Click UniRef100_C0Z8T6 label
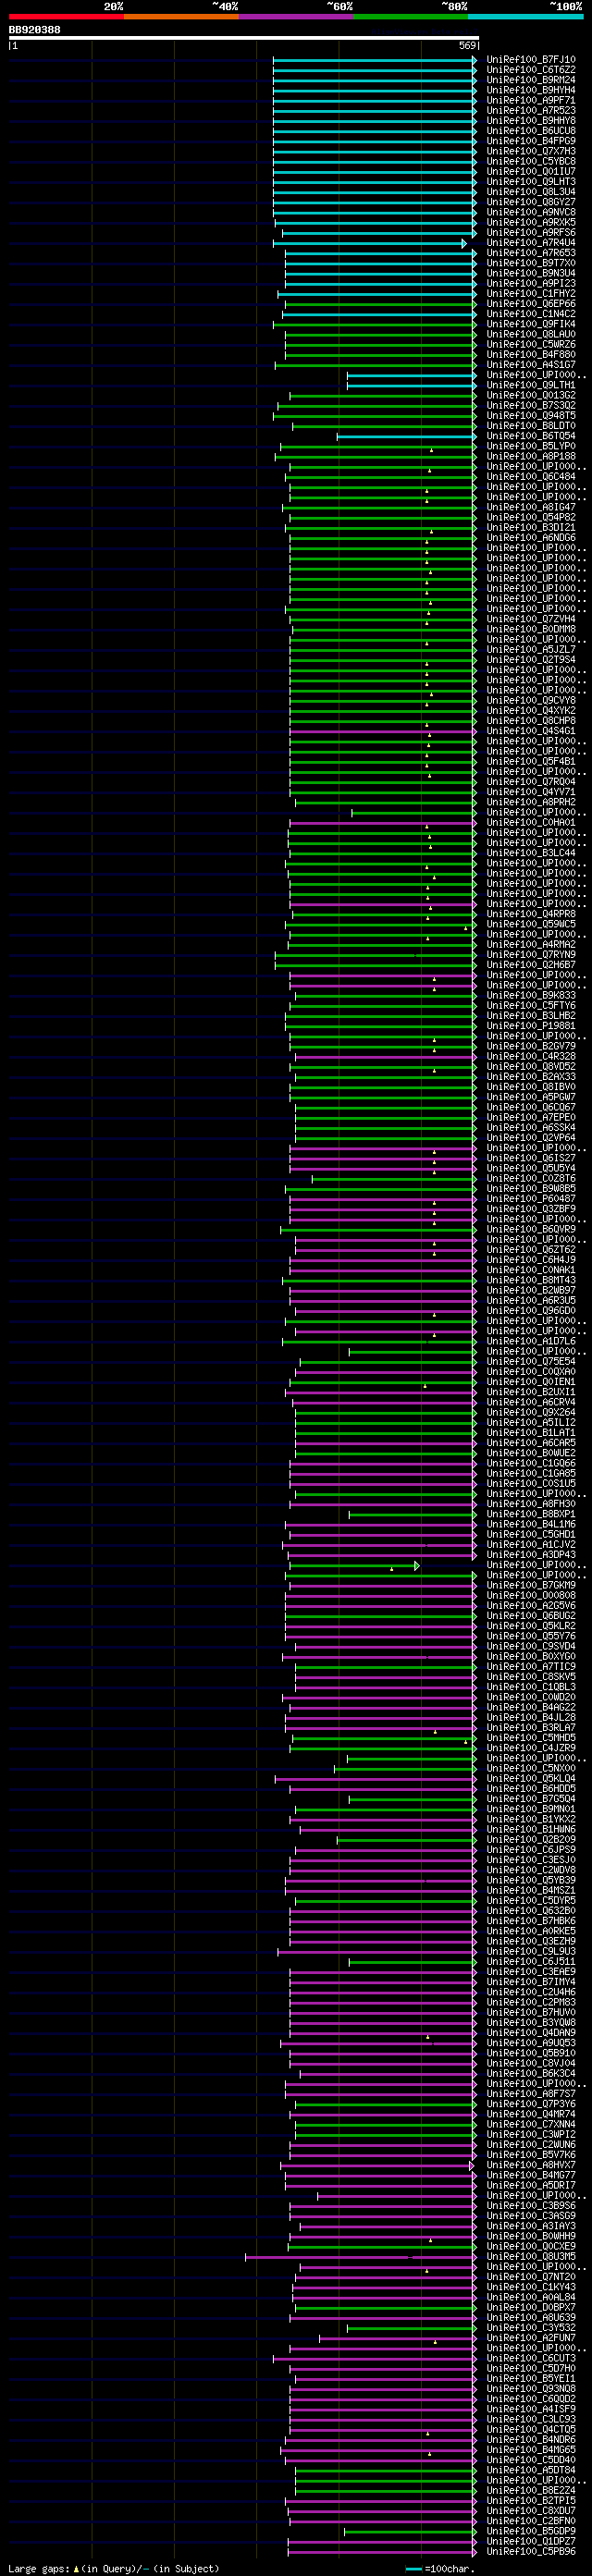592x2576 pixels. click(x=531, y=1179)
